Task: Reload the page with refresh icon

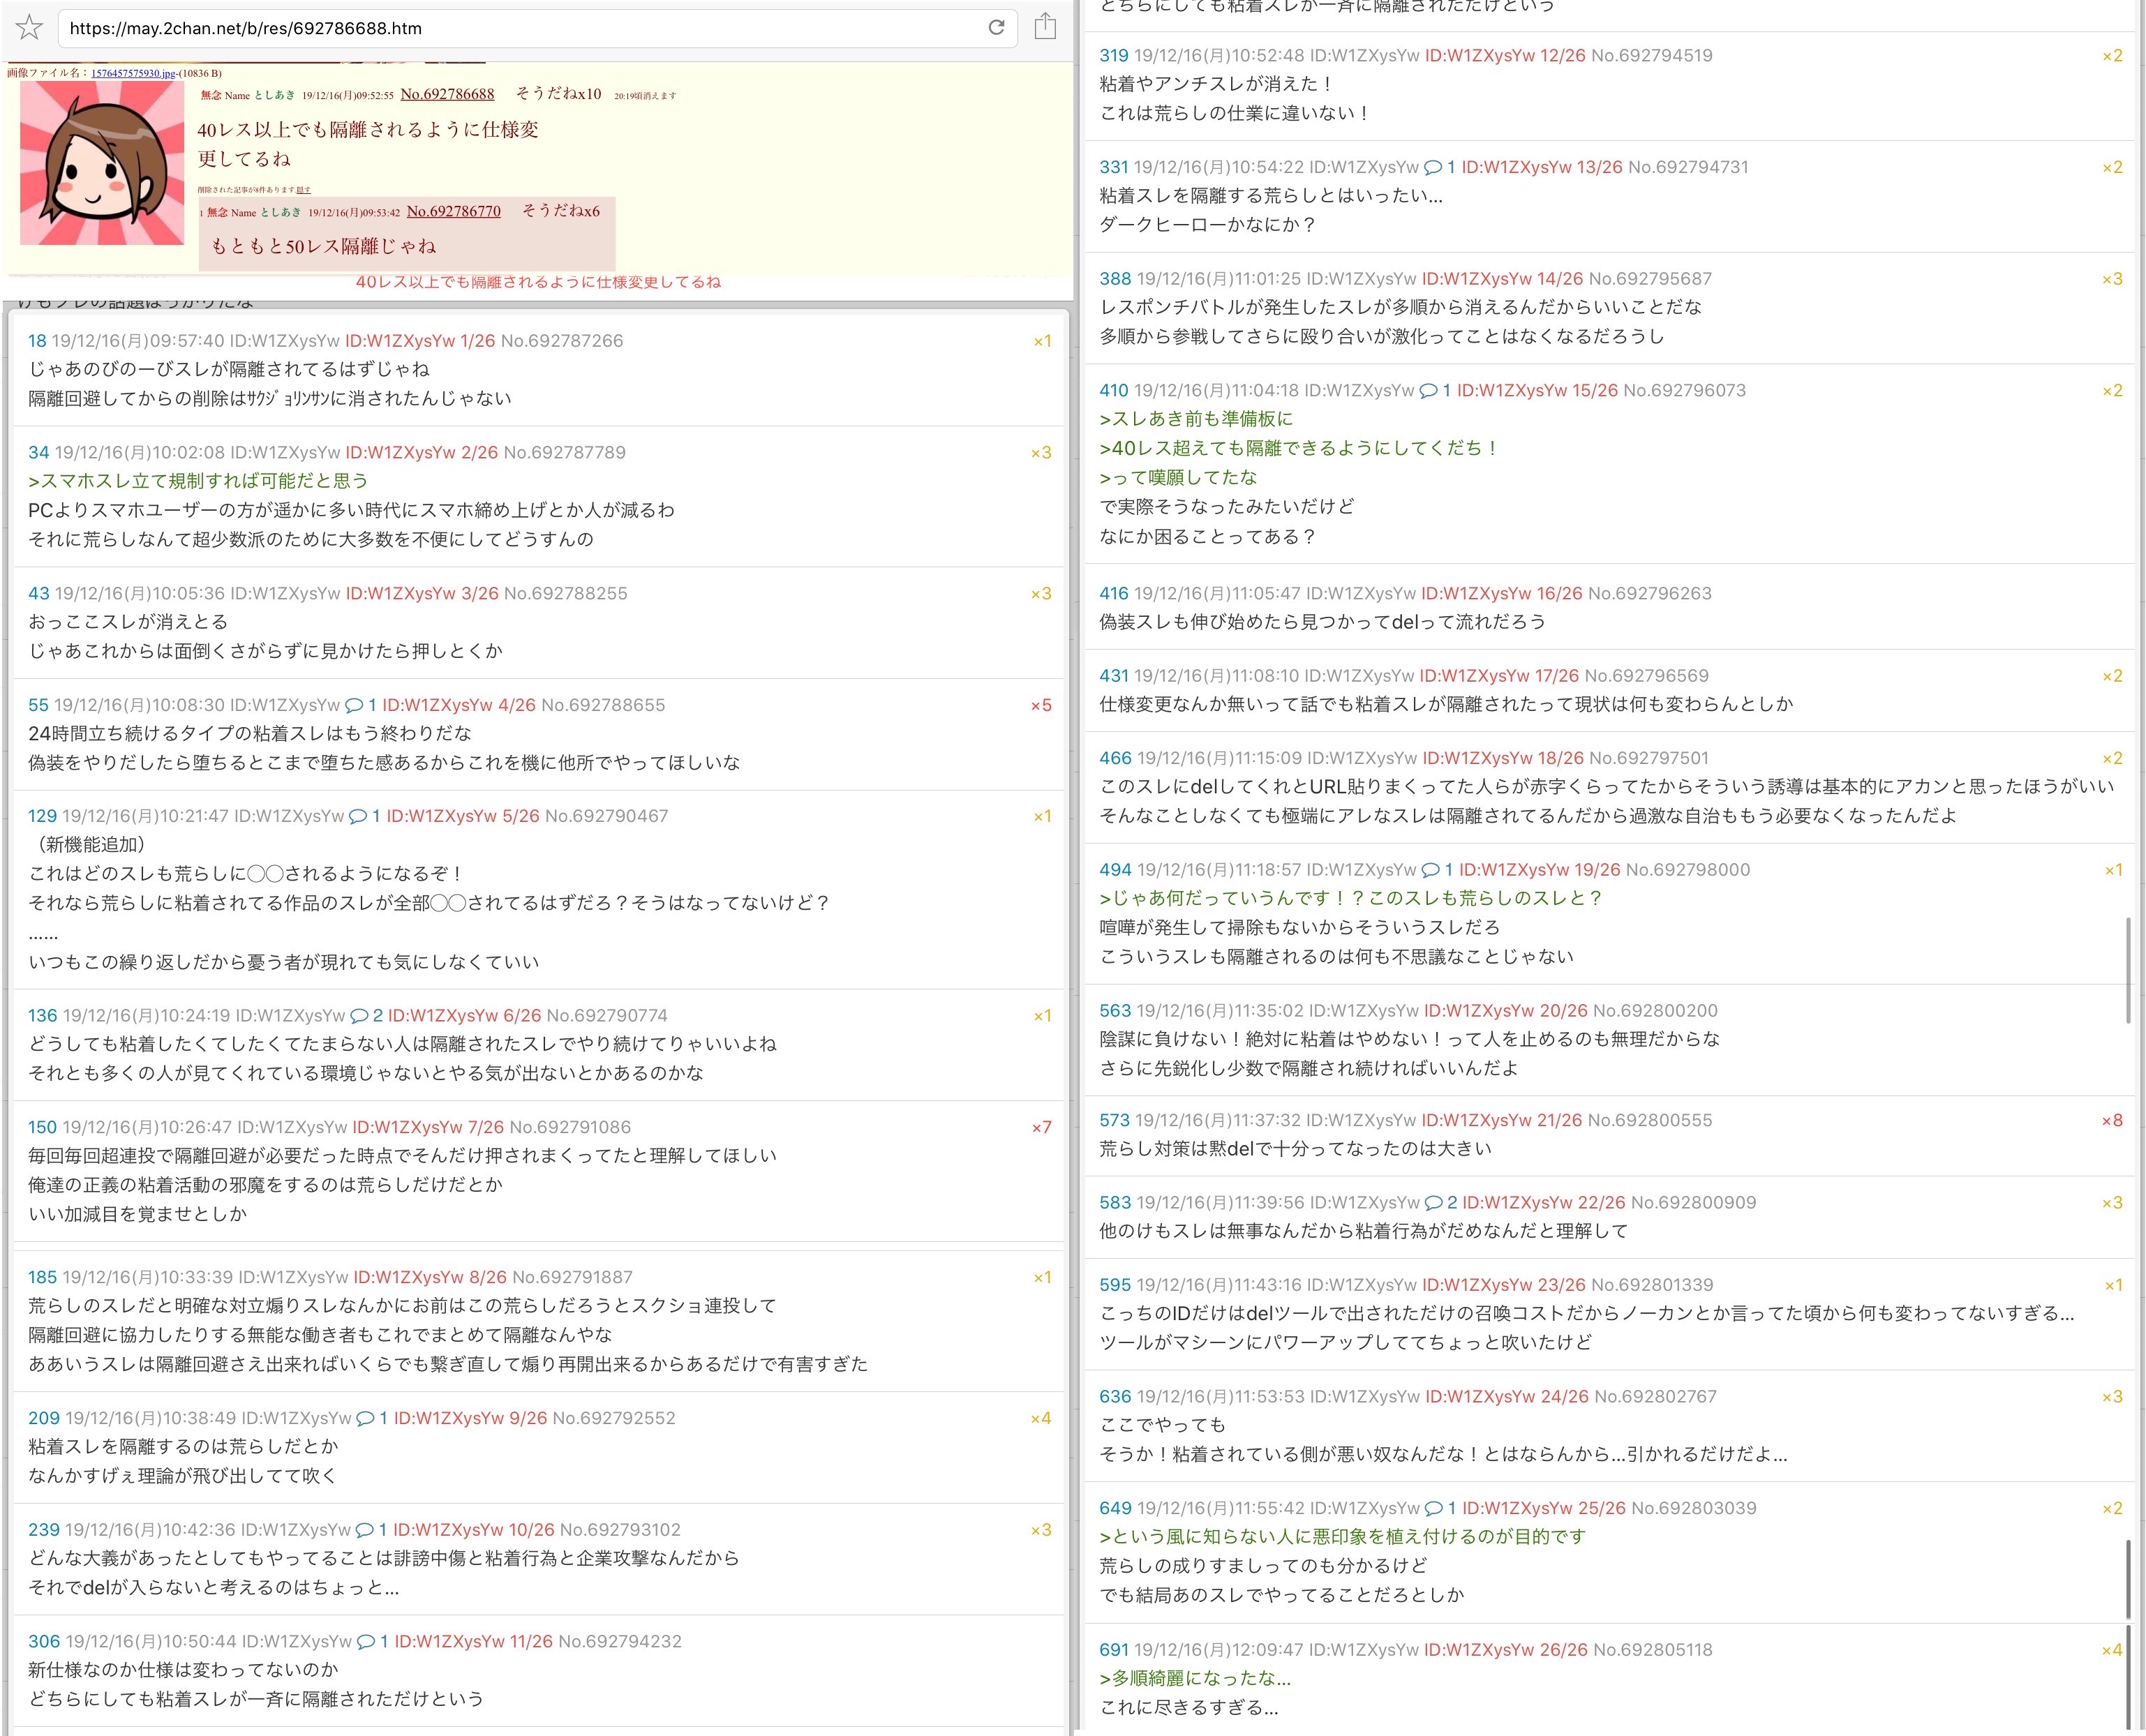Action: (996, 27)
